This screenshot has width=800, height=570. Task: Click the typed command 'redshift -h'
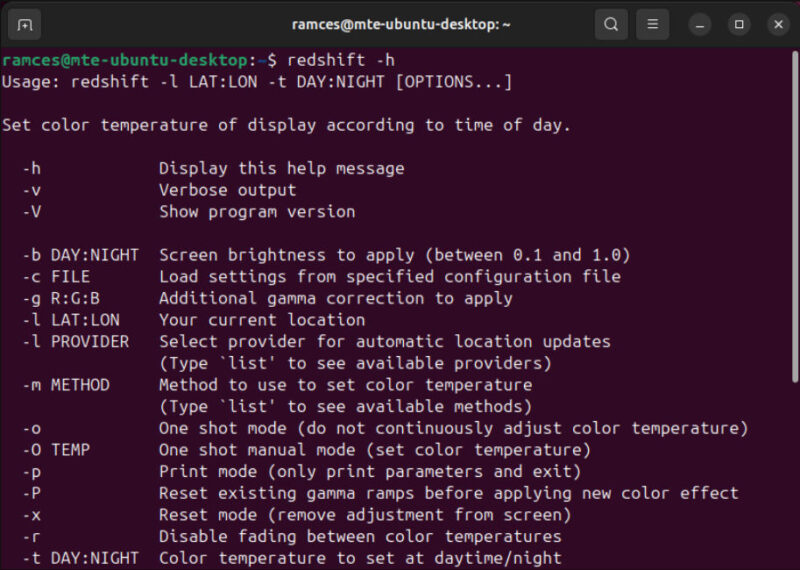341,60
